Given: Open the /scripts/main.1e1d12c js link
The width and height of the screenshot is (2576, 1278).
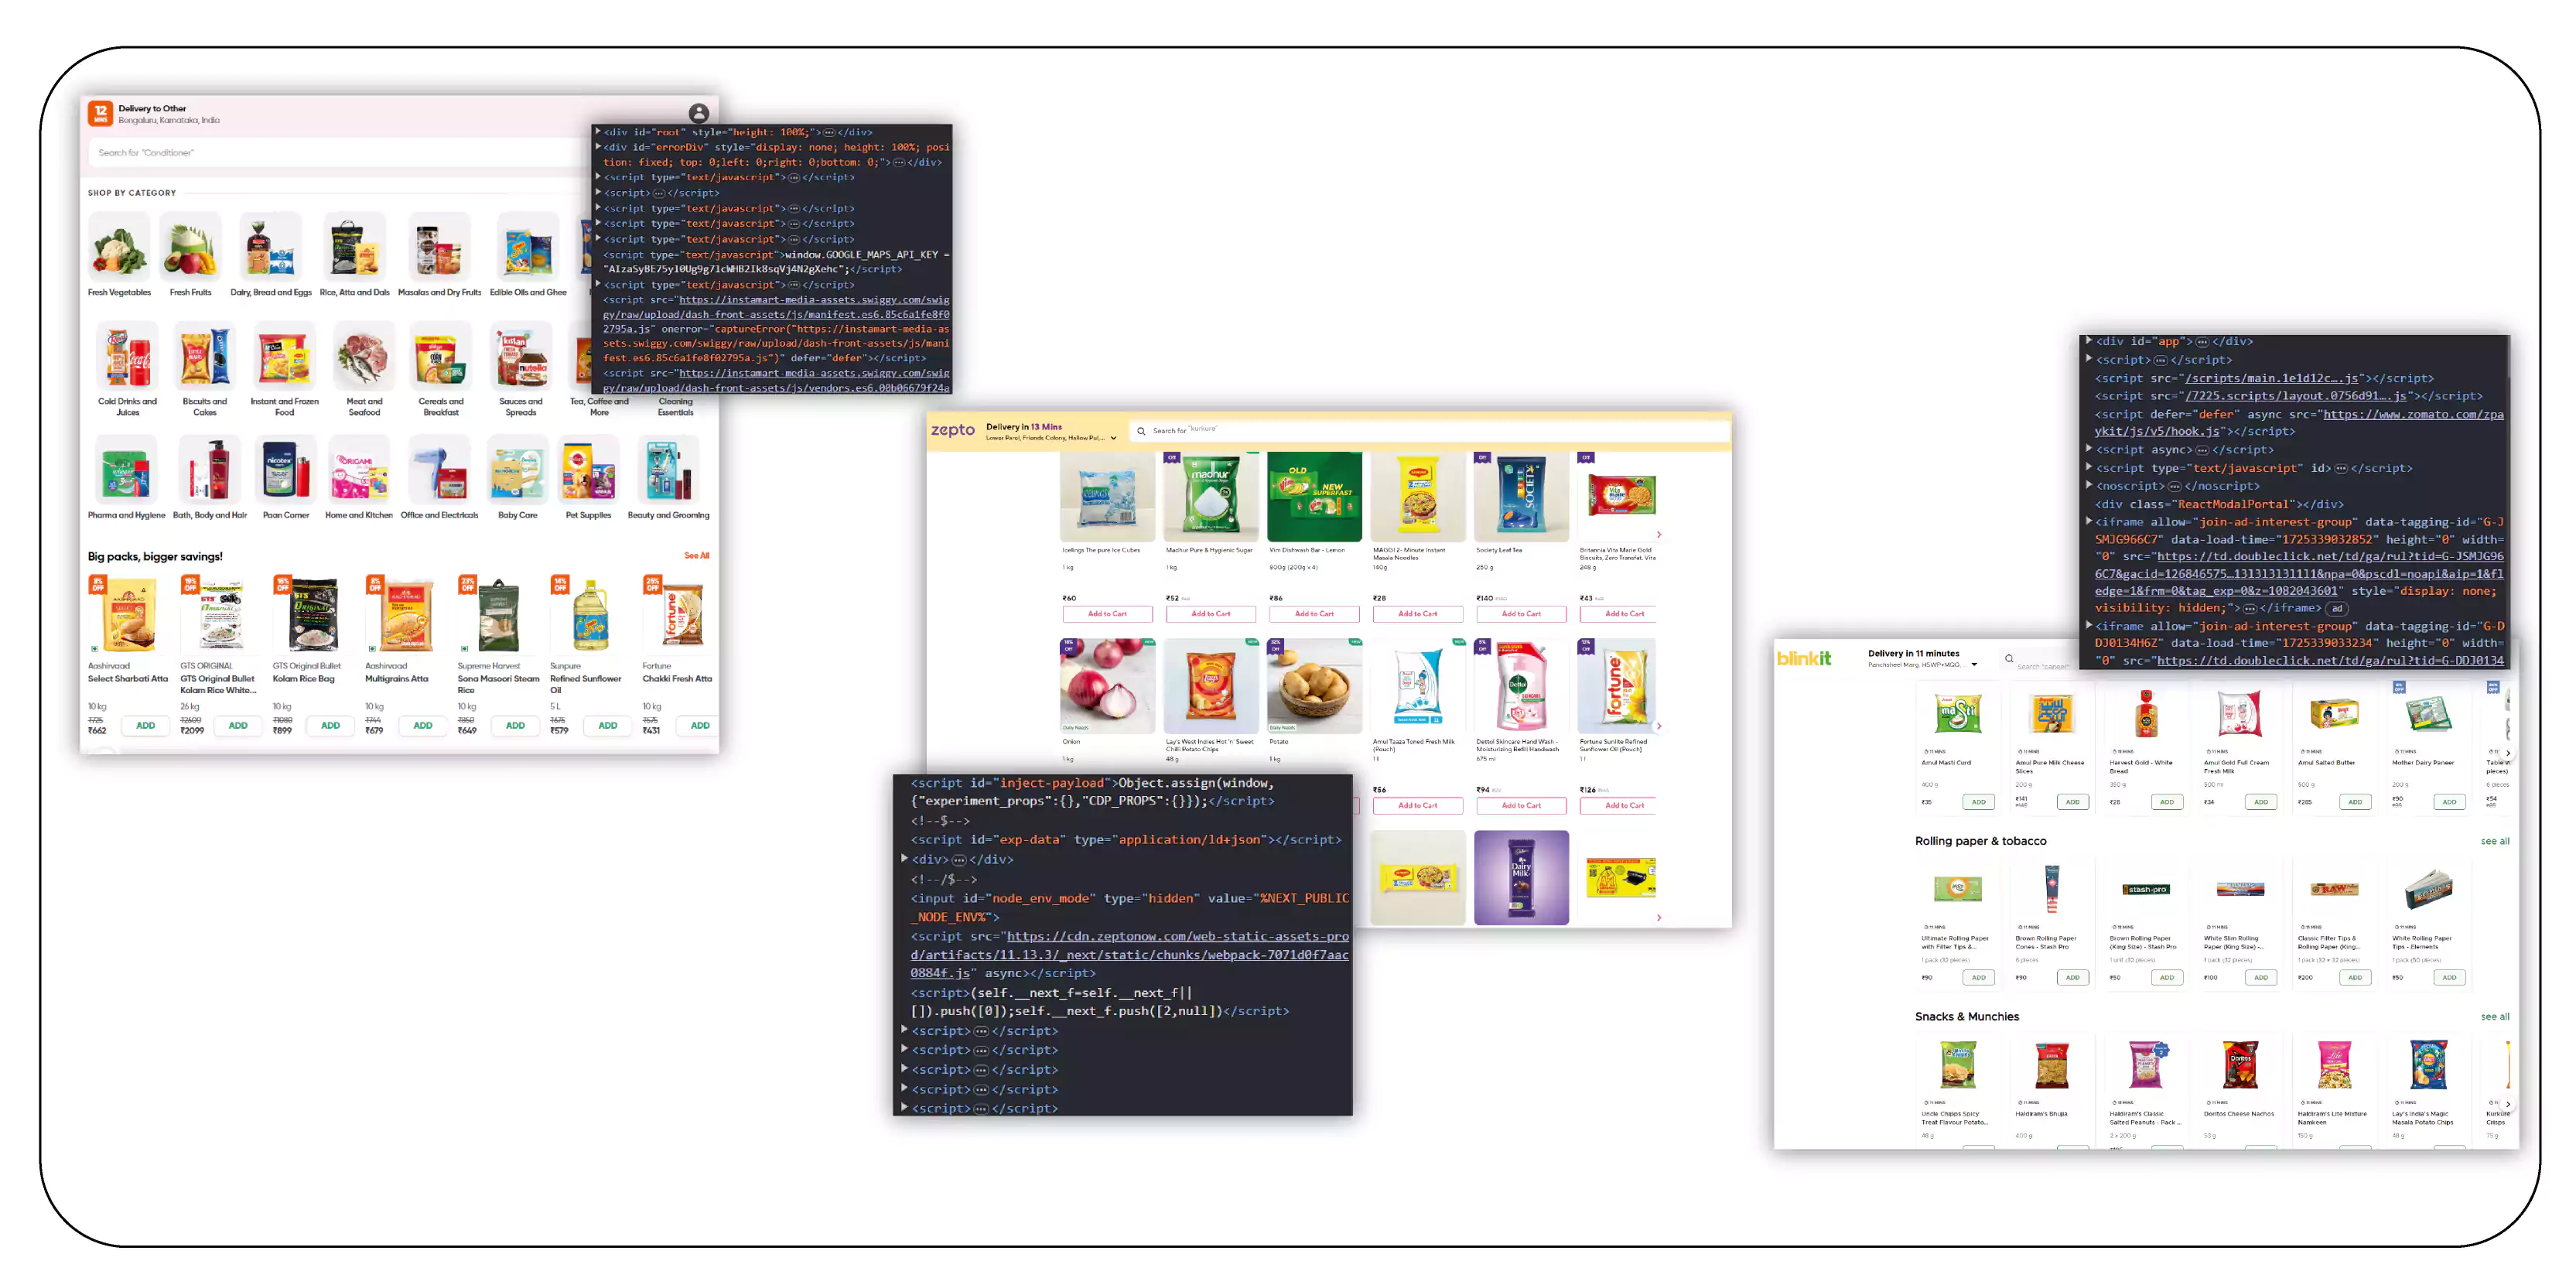Looking at the screenshot, I should 2272,378.
